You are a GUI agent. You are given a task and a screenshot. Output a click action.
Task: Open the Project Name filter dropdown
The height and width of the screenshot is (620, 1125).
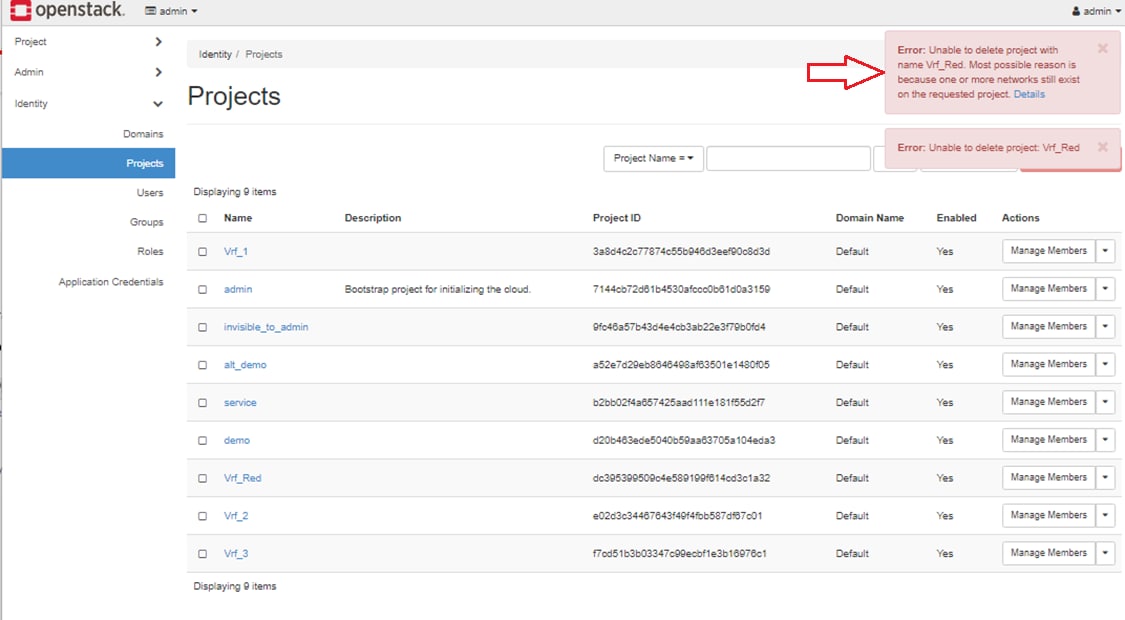click(653, 158)
